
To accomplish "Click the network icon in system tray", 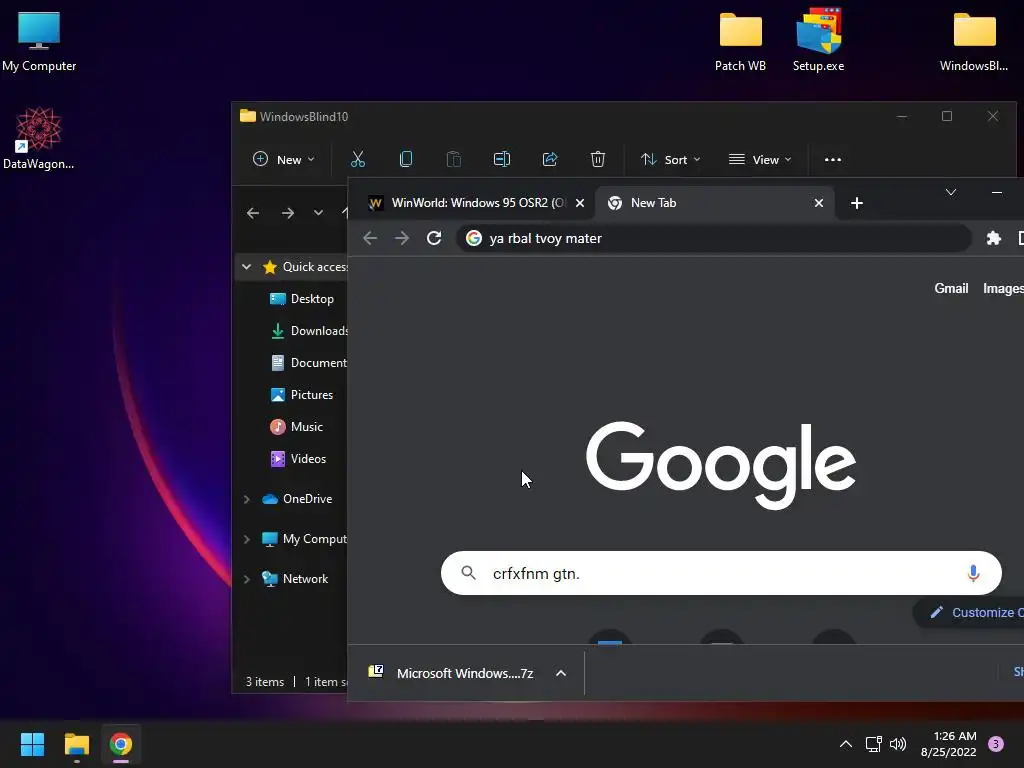I will click(873, 743).
